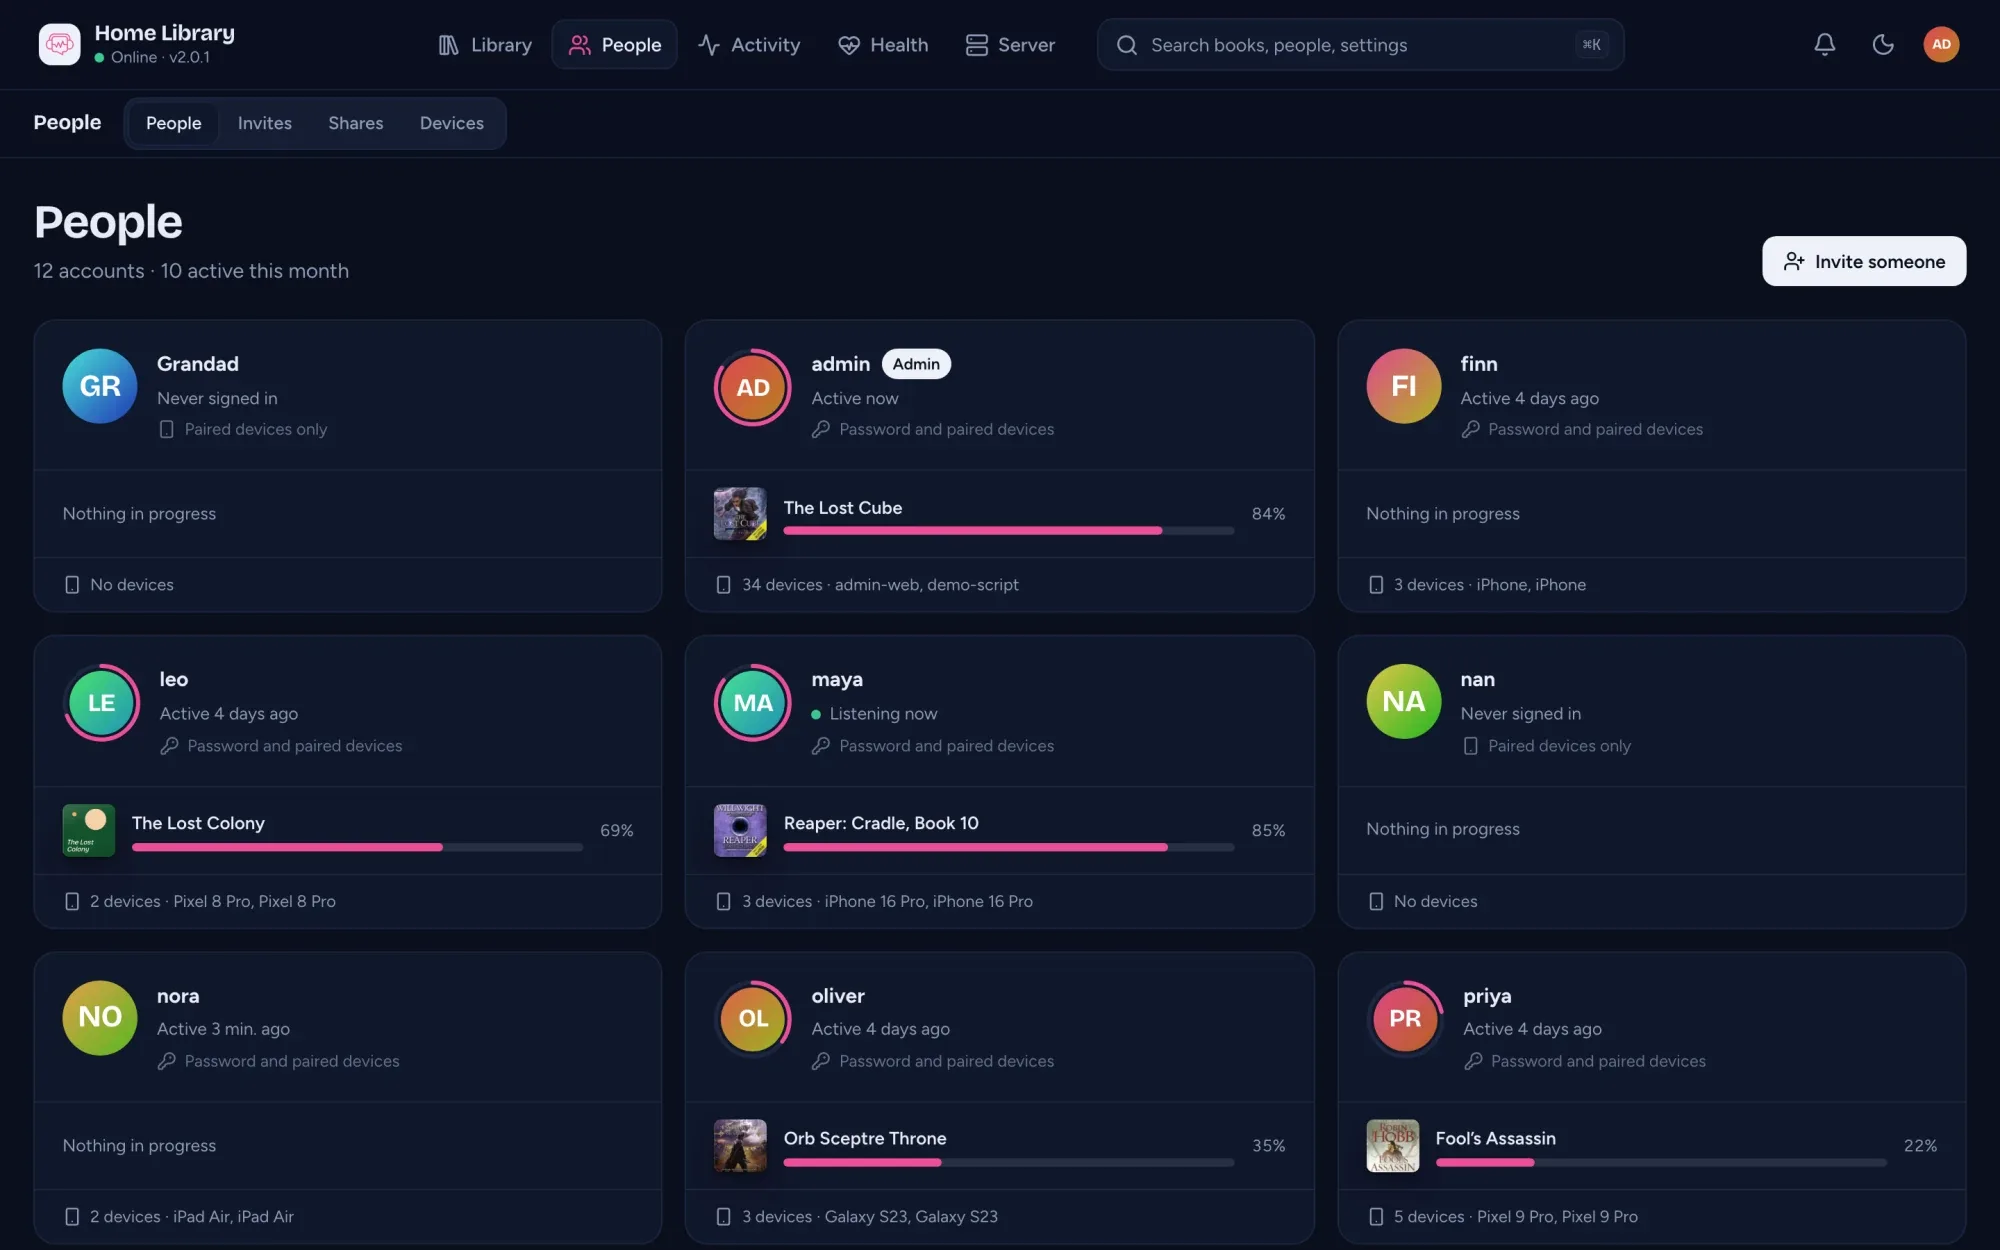Open the Reaper: Cradle cover thumbnail
2000x1250 pixels.
pos(740,830)
